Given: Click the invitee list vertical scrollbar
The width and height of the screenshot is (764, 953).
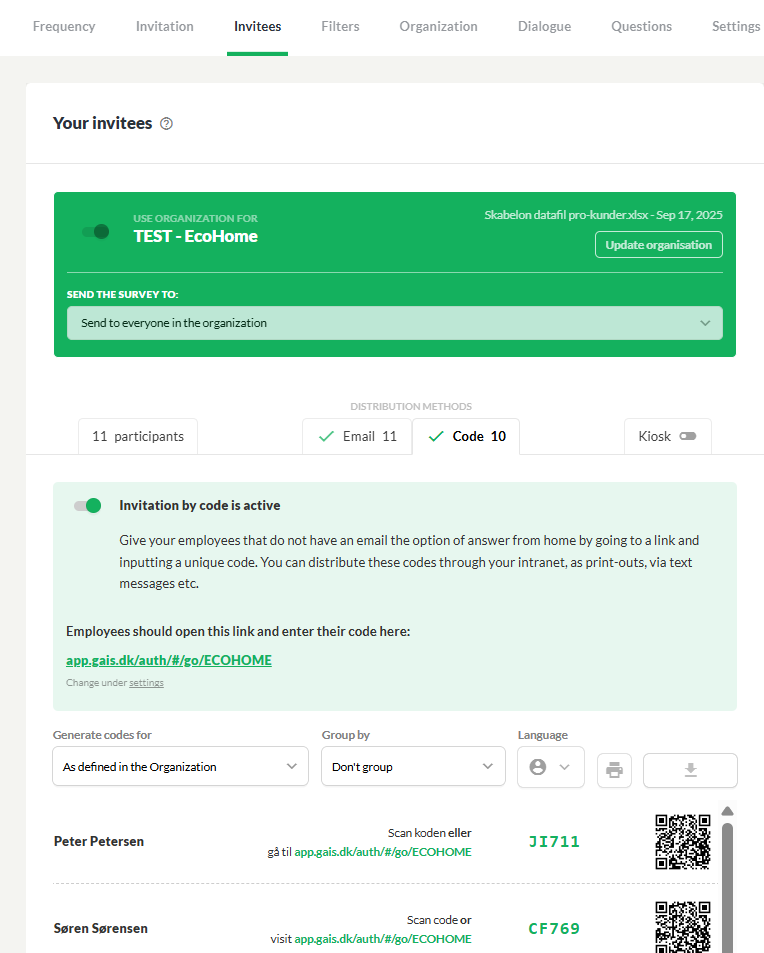Looking at the screenshot, I should (728, 887).
